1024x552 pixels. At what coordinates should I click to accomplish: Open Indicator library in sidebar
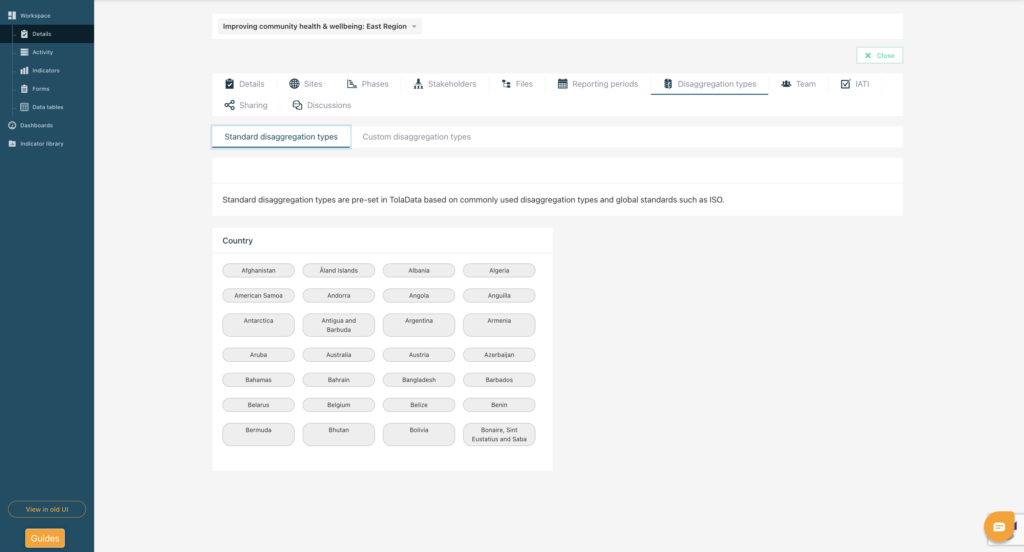[42, 144]
